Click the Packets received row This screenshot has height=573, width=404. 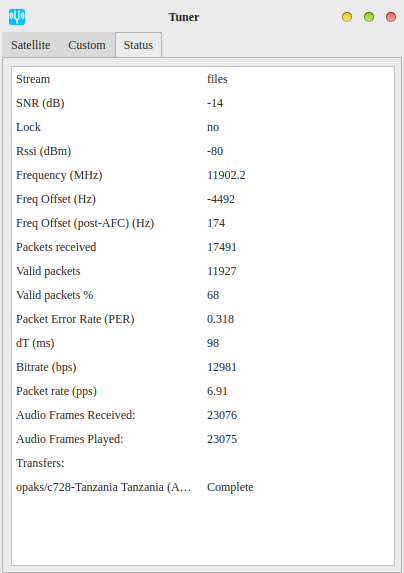coord(203,247)
